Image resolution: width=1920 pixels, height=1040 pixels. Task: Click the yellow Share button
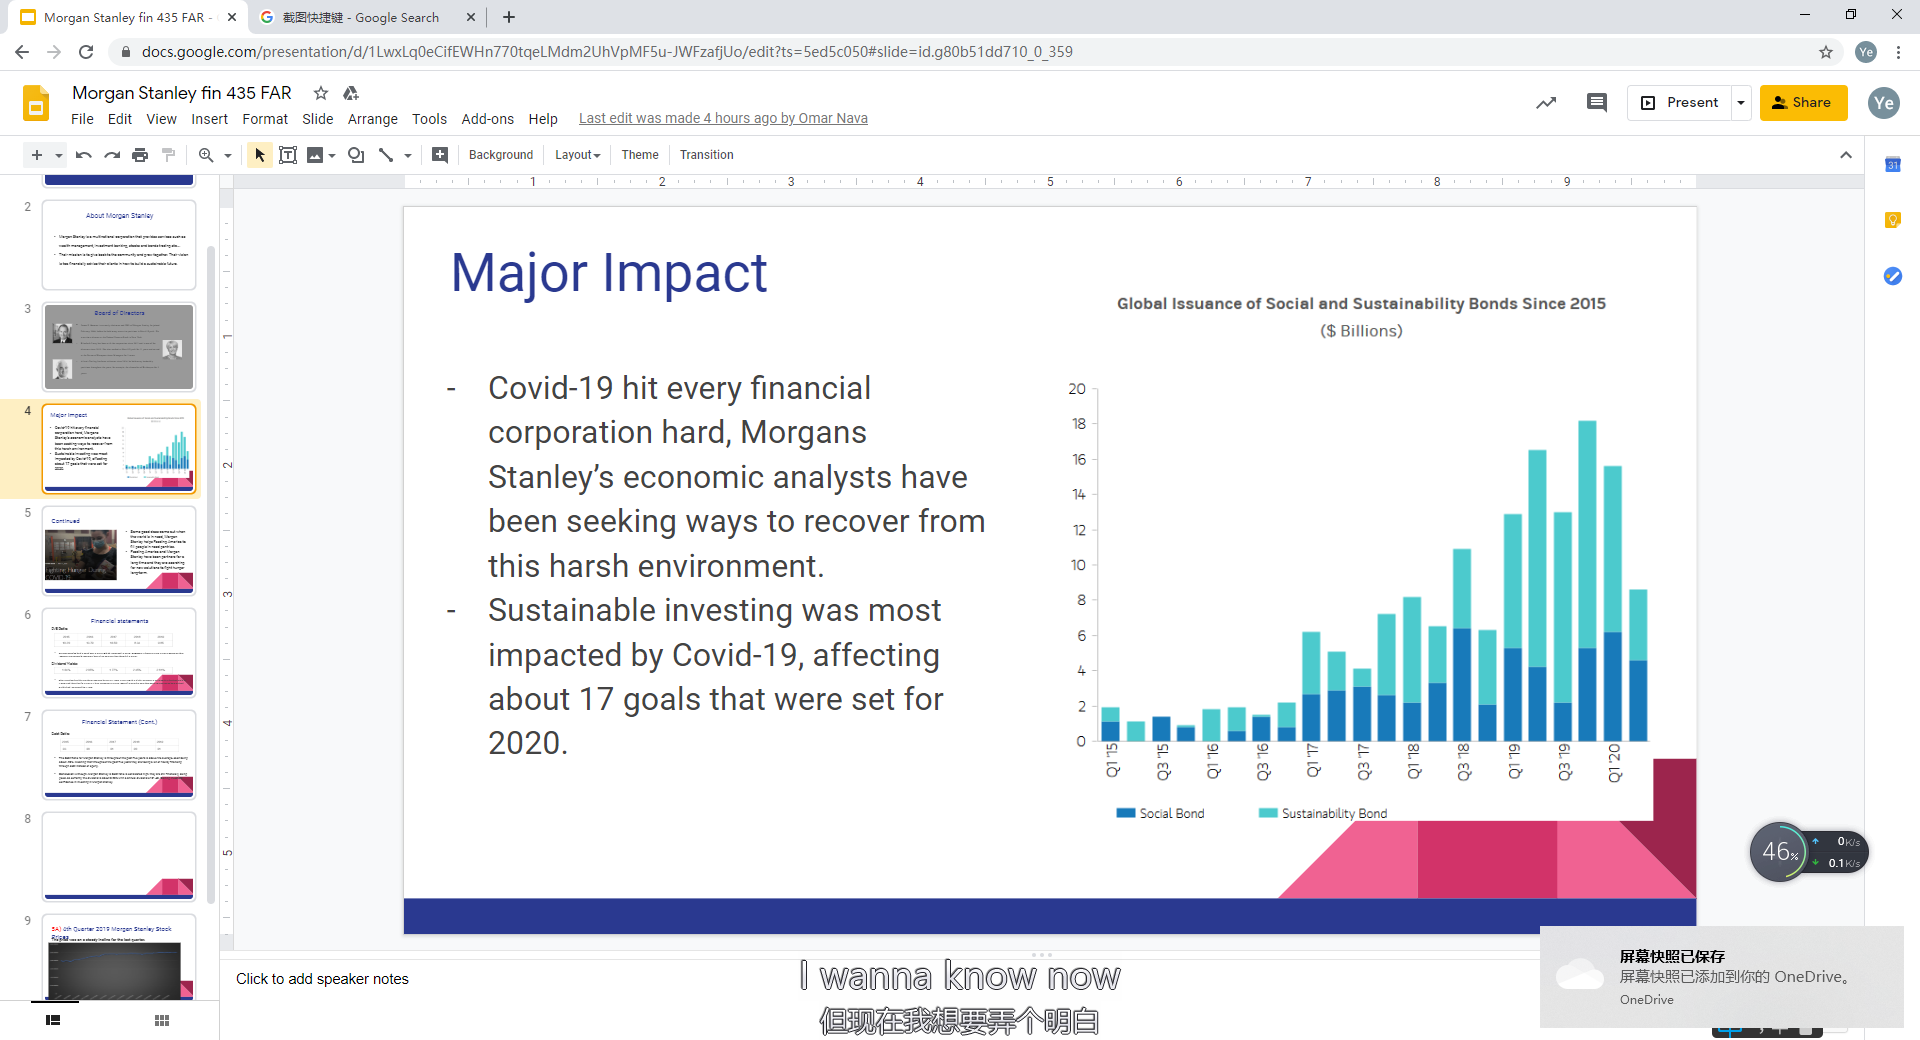click(1803, 103)
